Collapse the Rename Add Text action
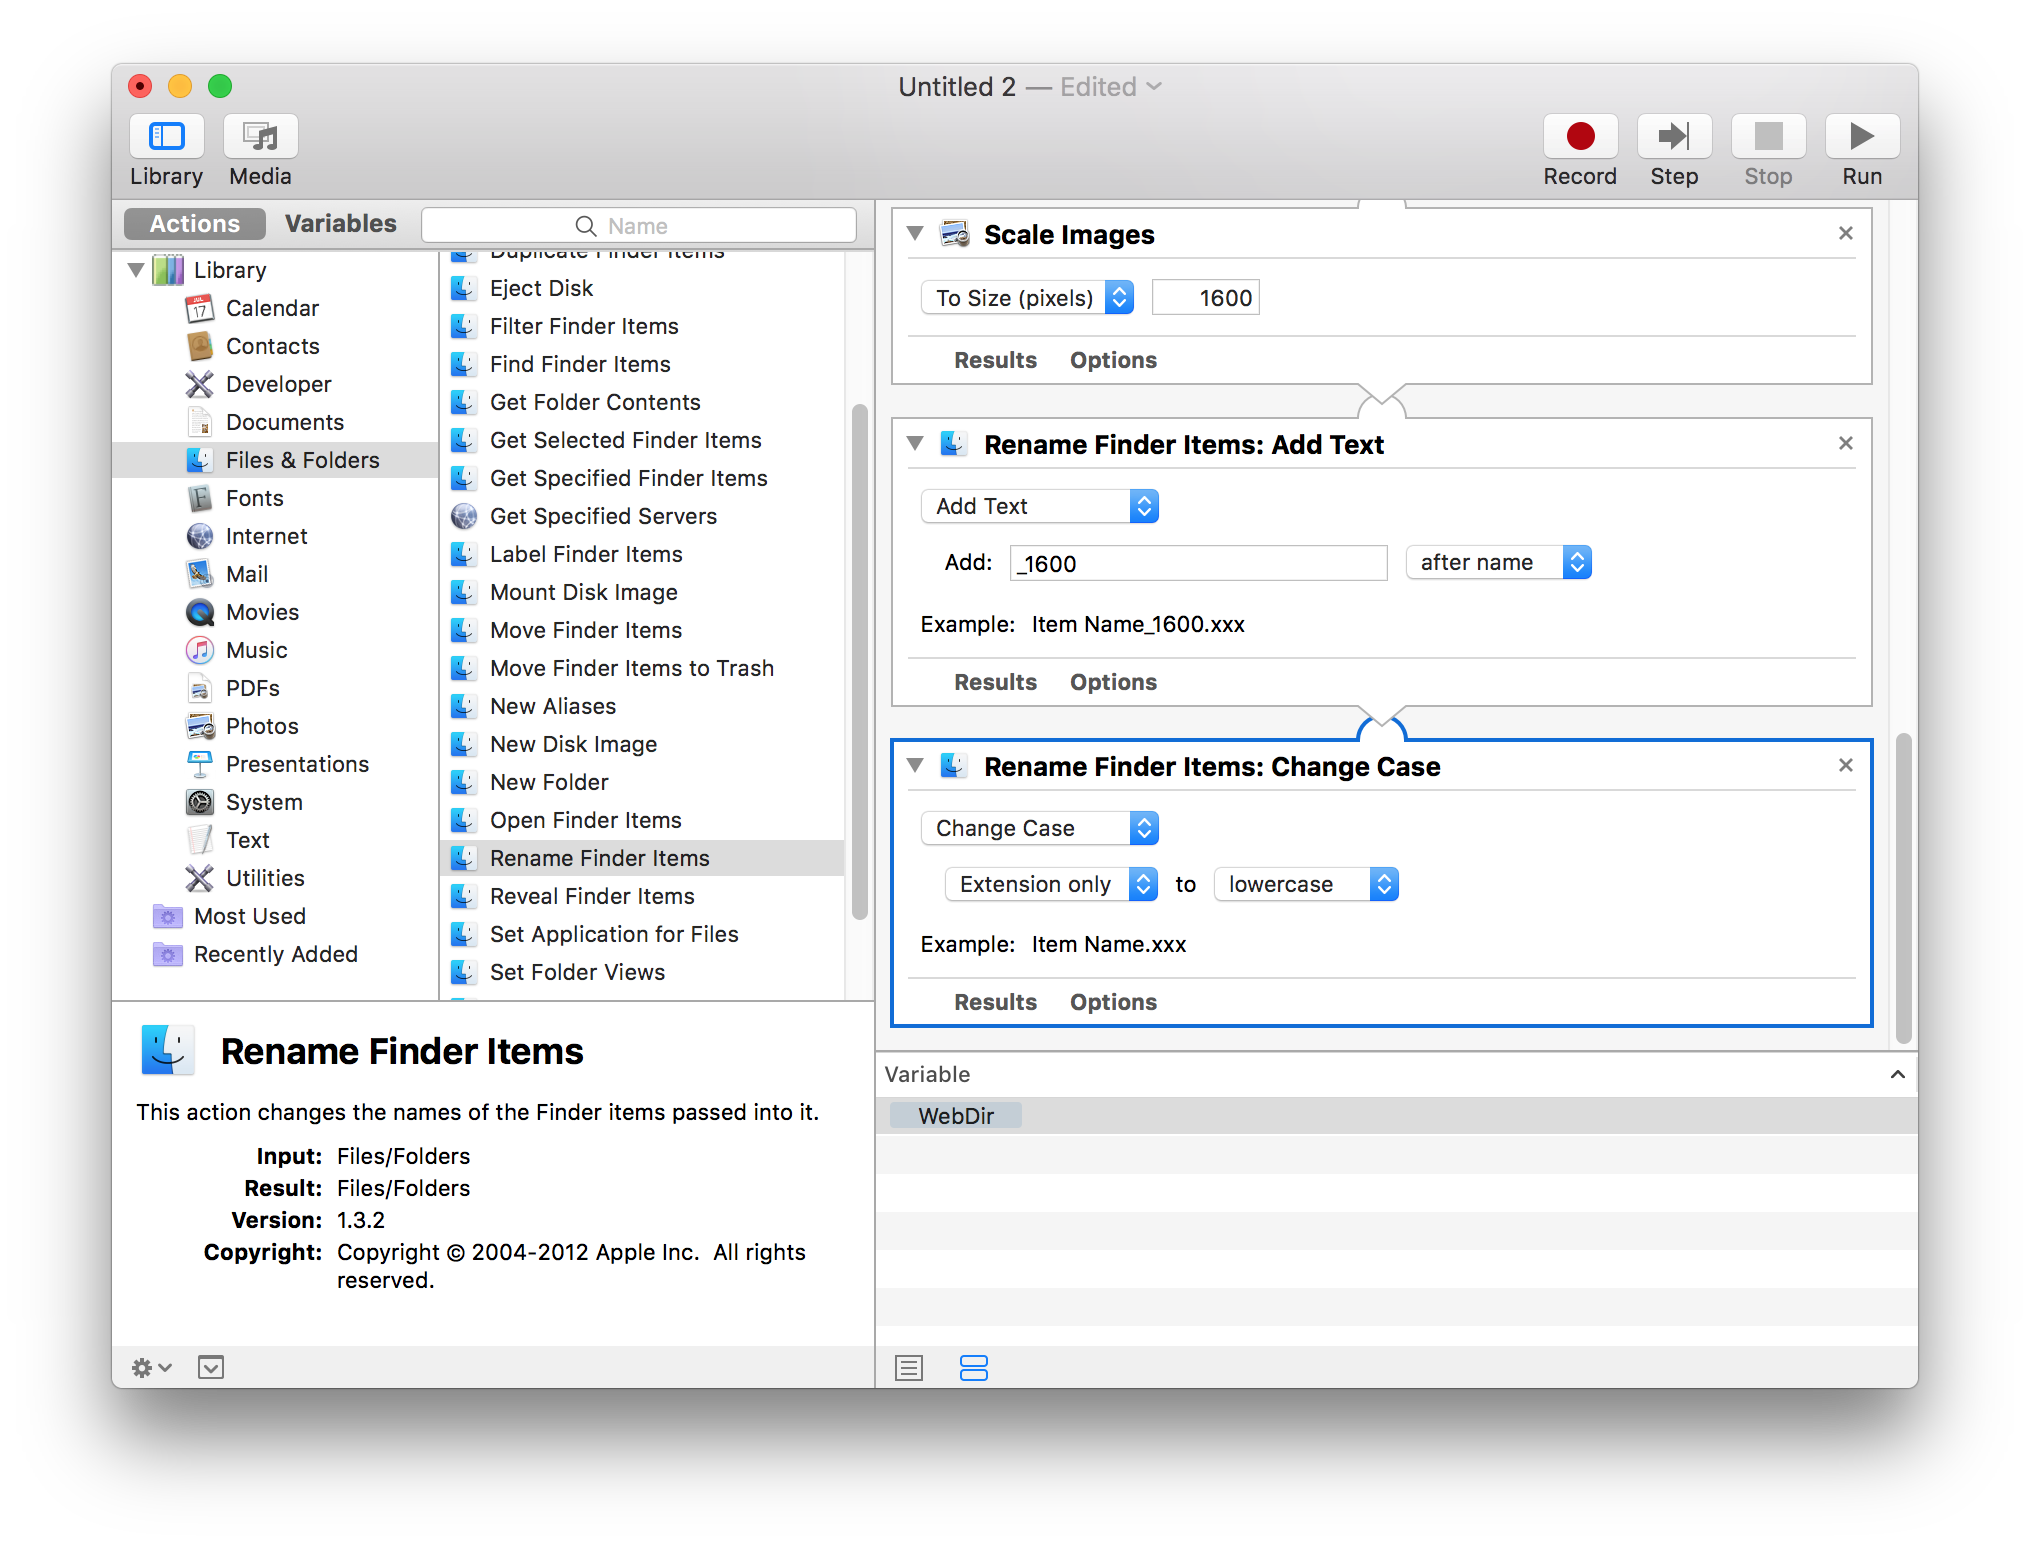This screenshot has height=1548, width=2030. click(915, 443)
